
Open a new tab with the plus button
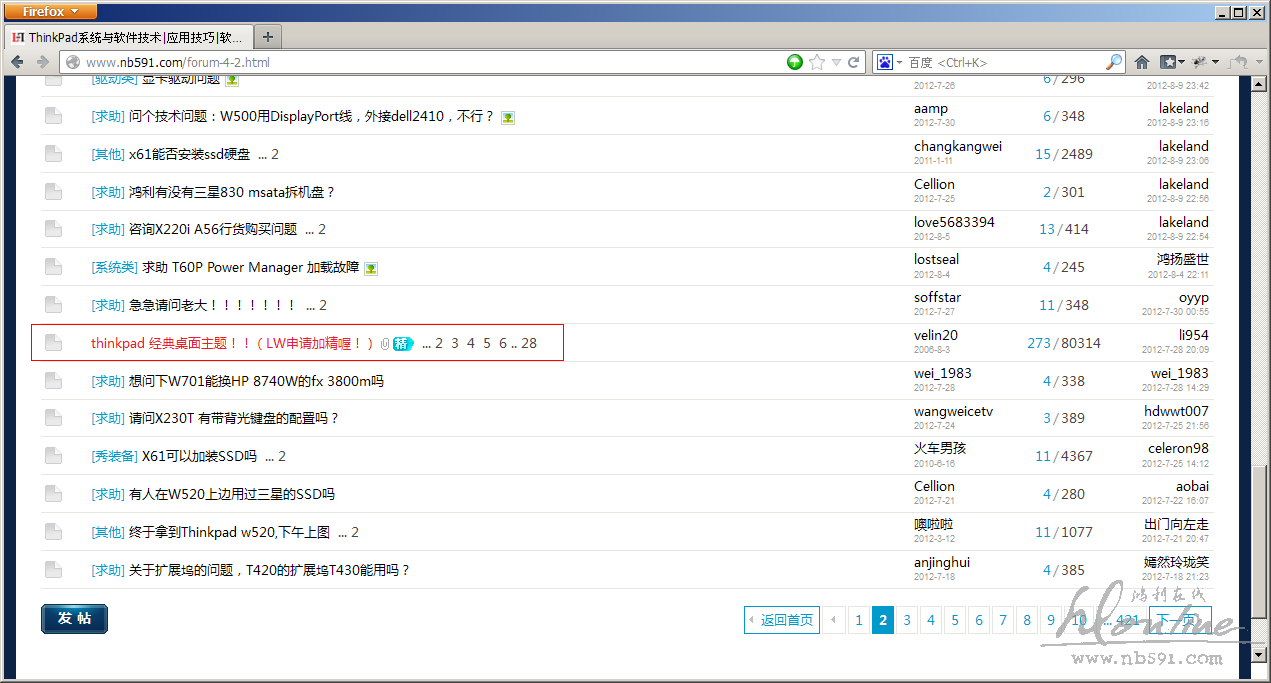(268, 37)
